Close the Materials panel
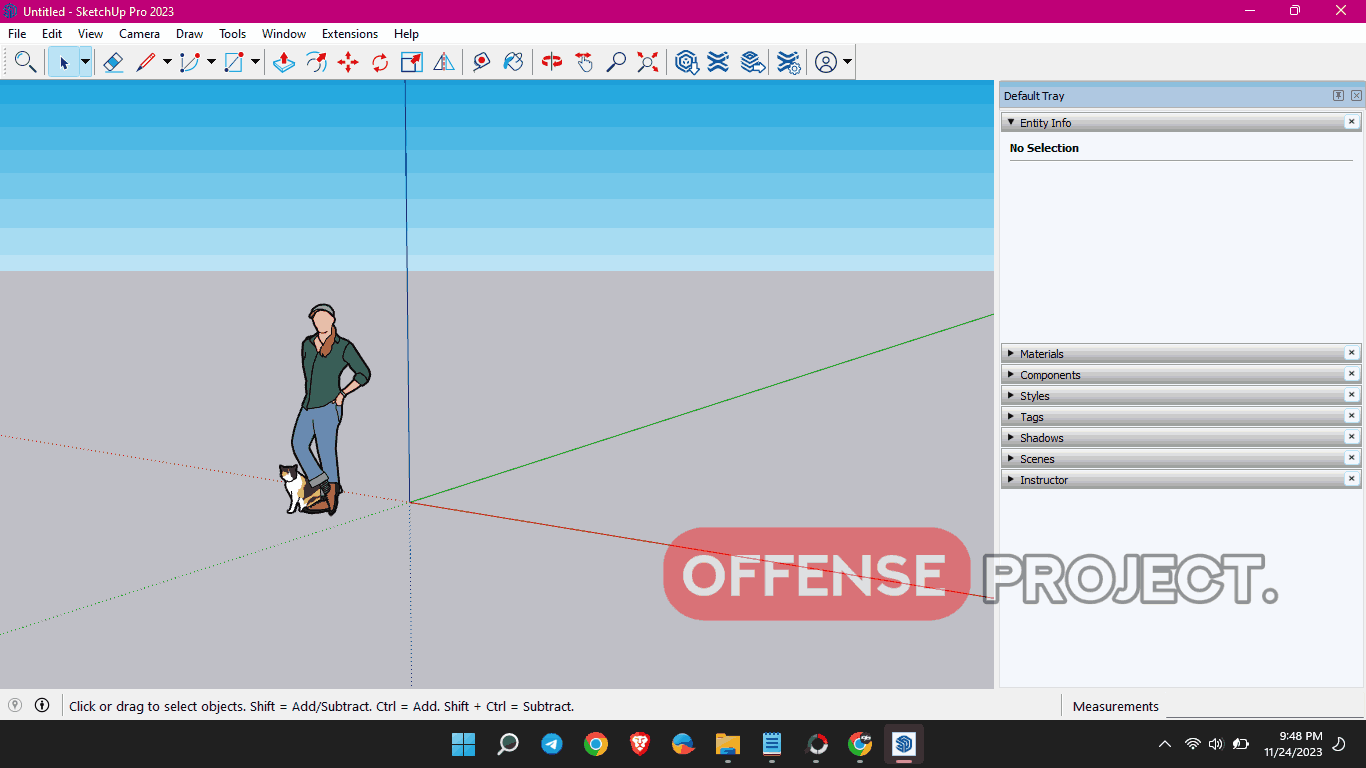 [x=1351, y=353]
